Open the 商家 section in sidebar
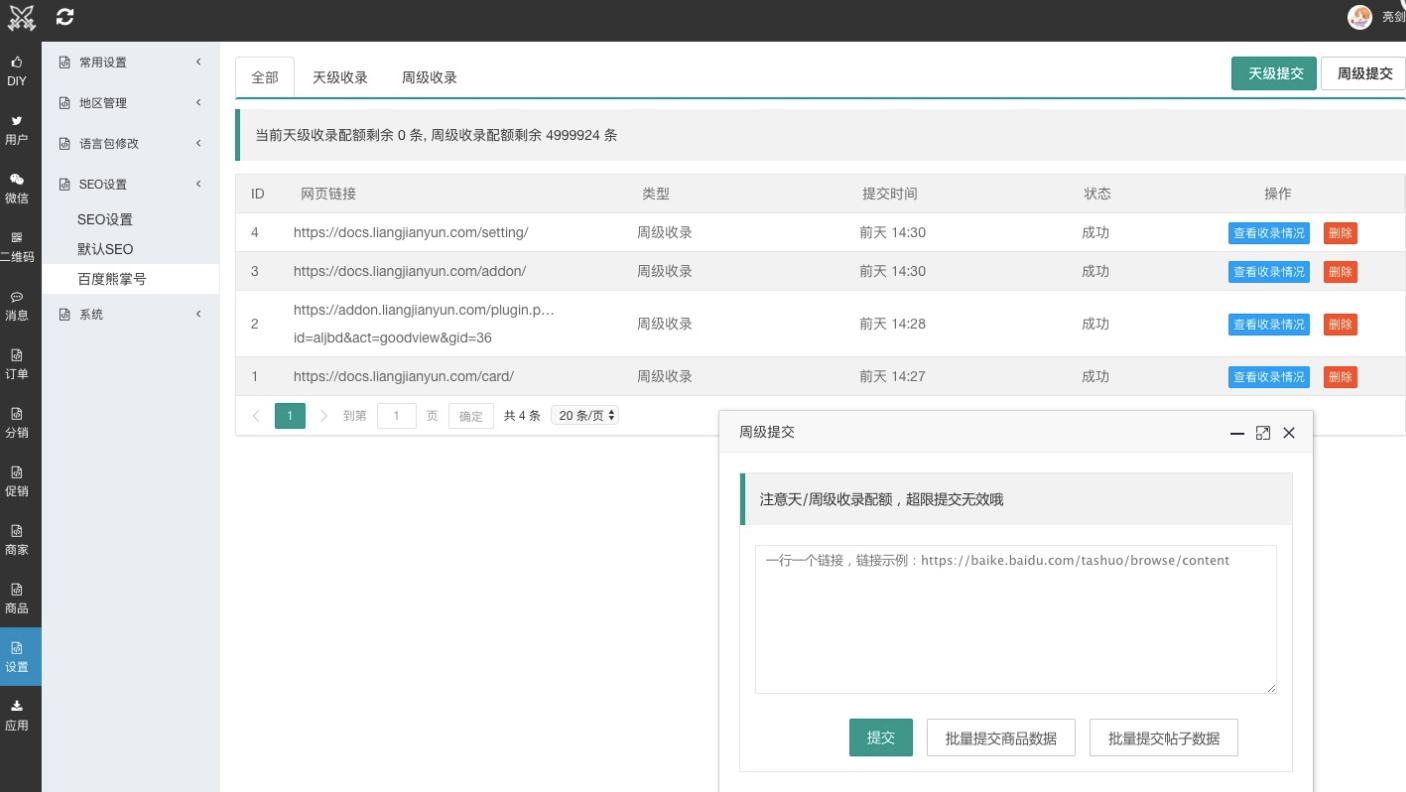This screenshot has width=1406, height=792. pyautogui.click(x=17, y=540)
